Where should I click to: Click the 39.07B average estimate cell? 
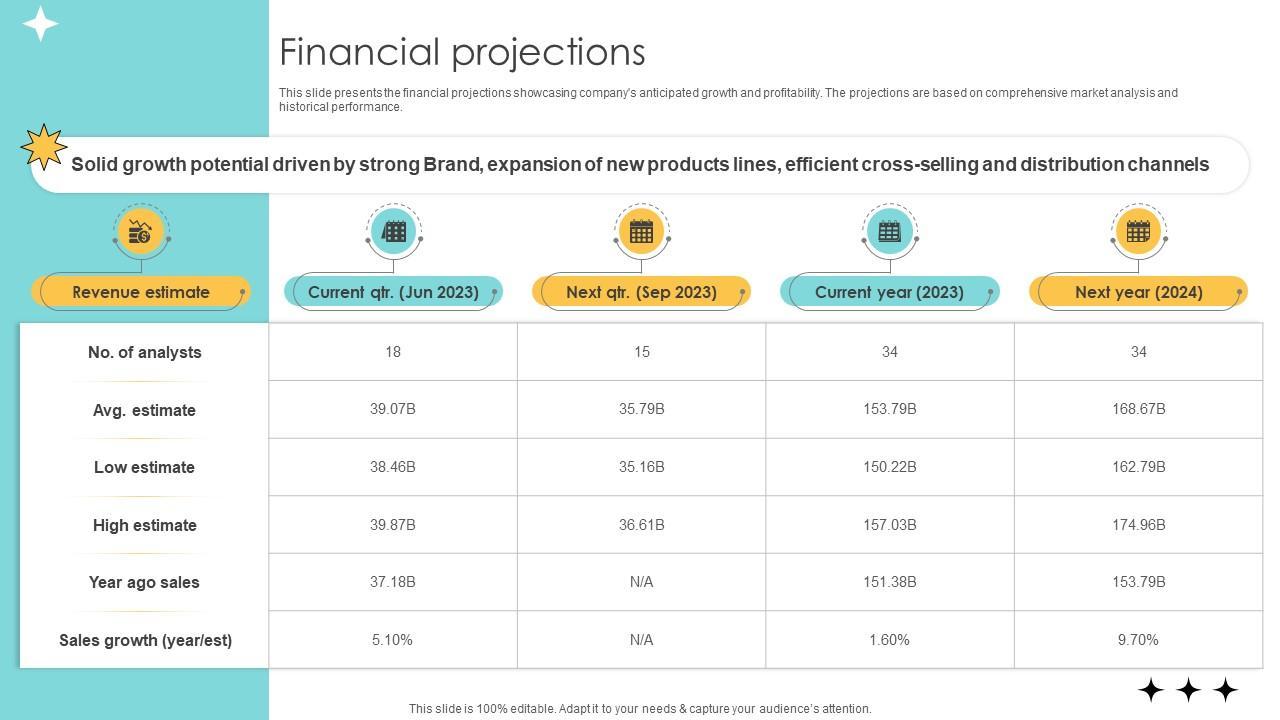(392, 409)
